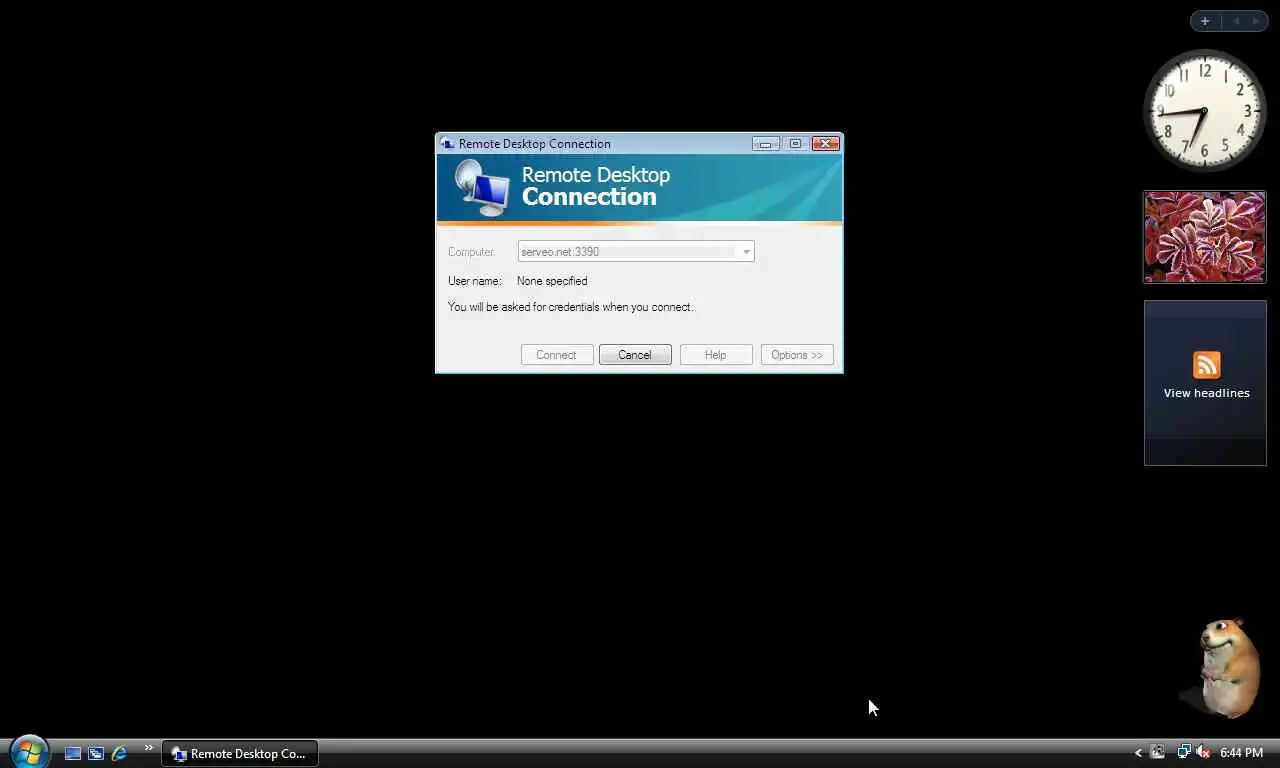Open the Computer address dropdown arrow
1280x768 pixels.
click(746, 252)
